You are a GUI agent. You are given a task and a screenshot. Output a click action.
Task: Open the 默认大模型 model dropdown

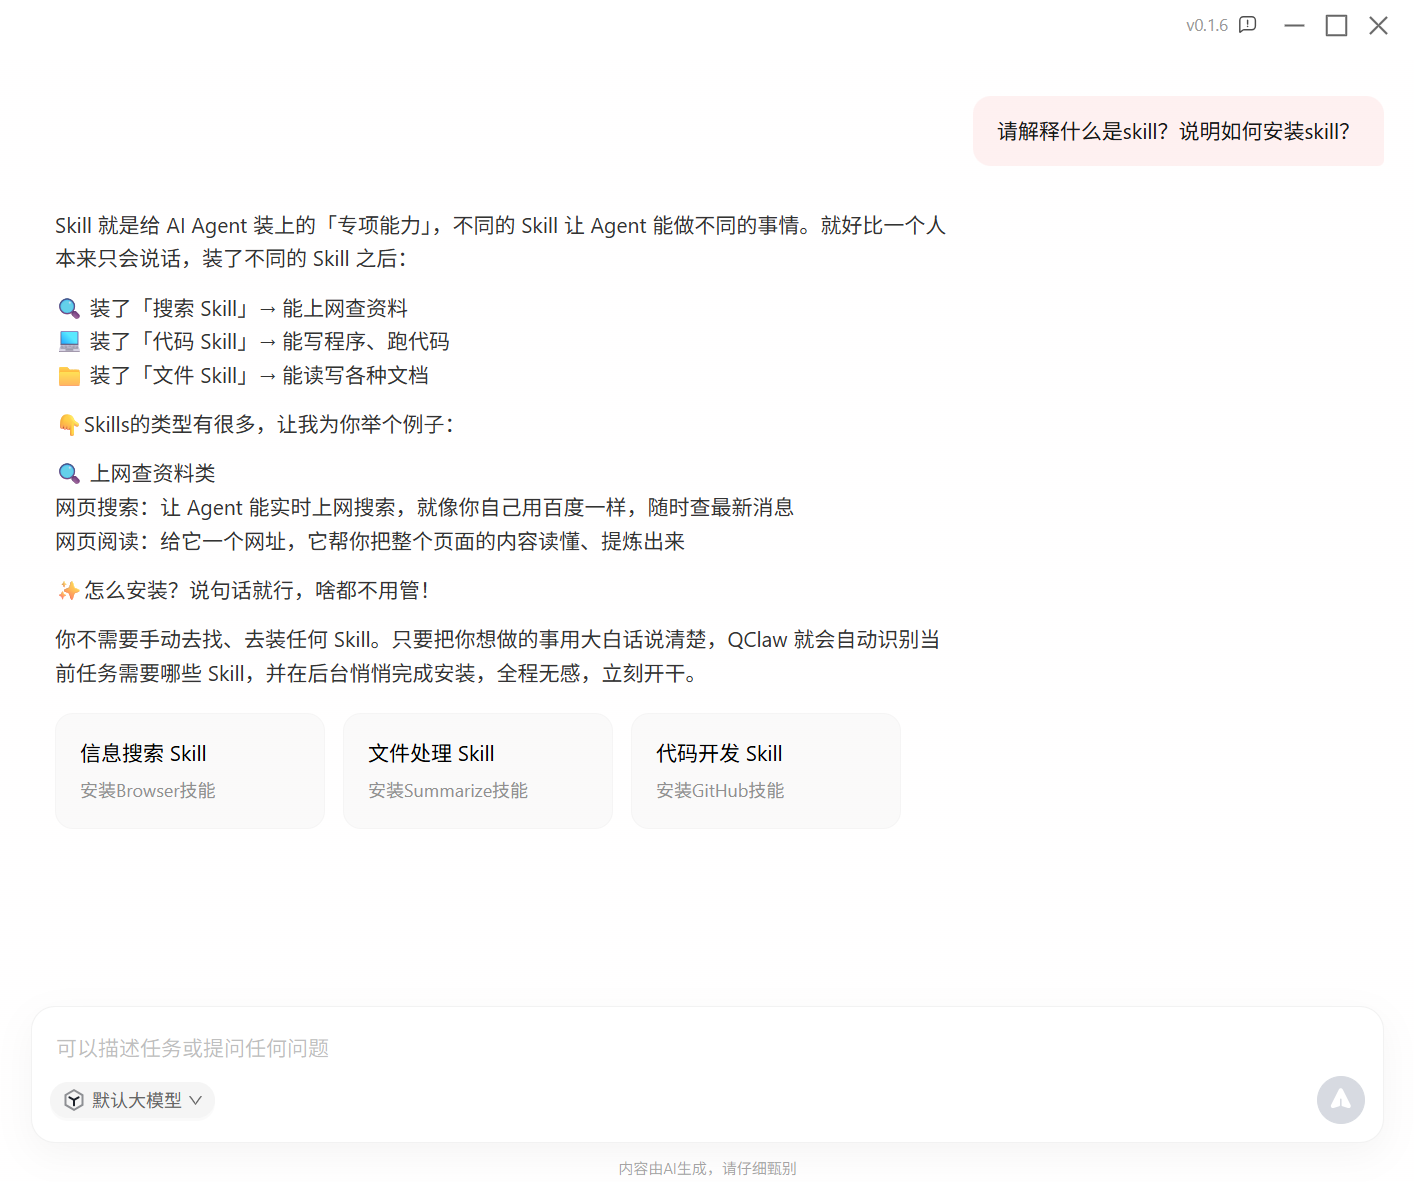133,1100
